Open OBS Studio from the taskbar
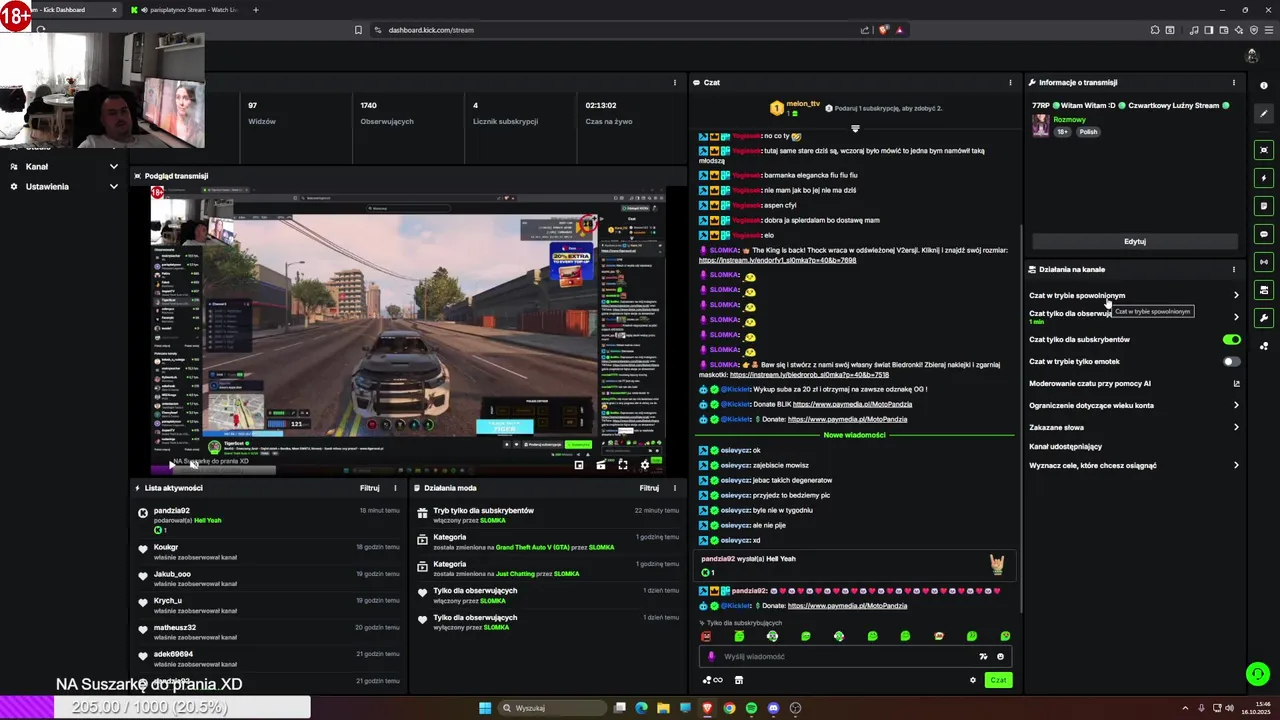Viewport: 1280px width, 720px height. pos(795,708)
